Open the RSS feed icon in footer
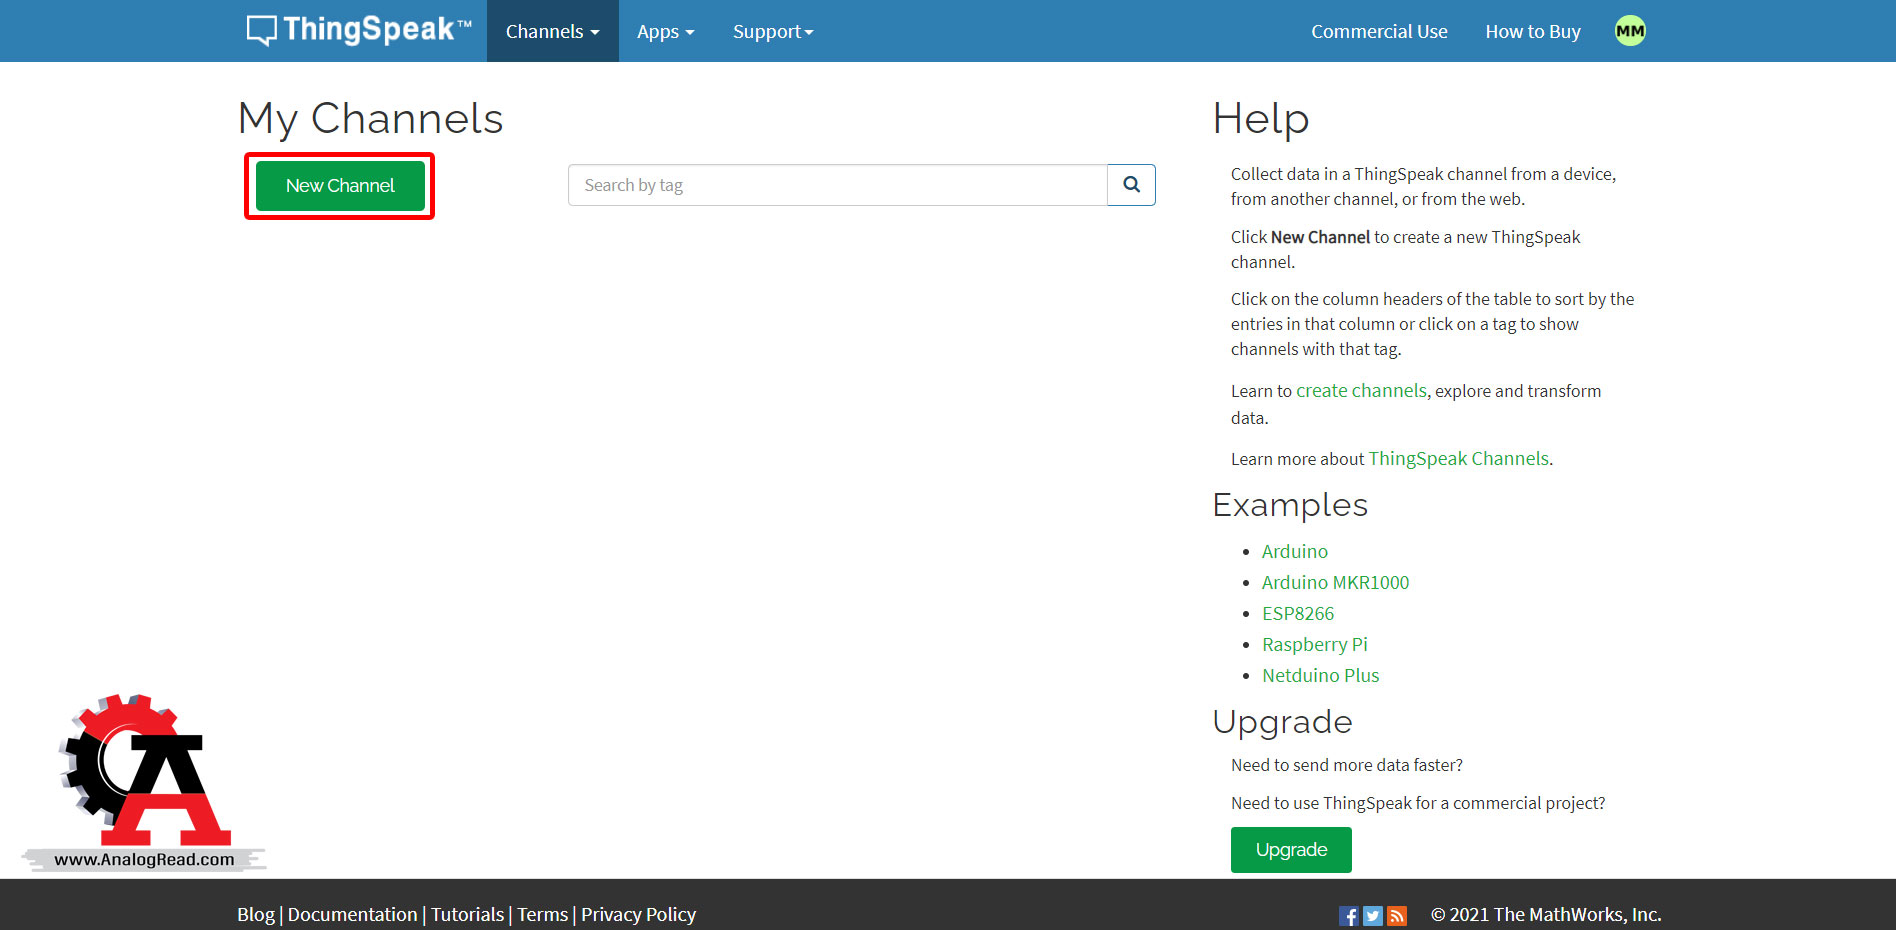Image resolution: width=1896 pixels, height=930 pixels. (x=1397, y=916)
